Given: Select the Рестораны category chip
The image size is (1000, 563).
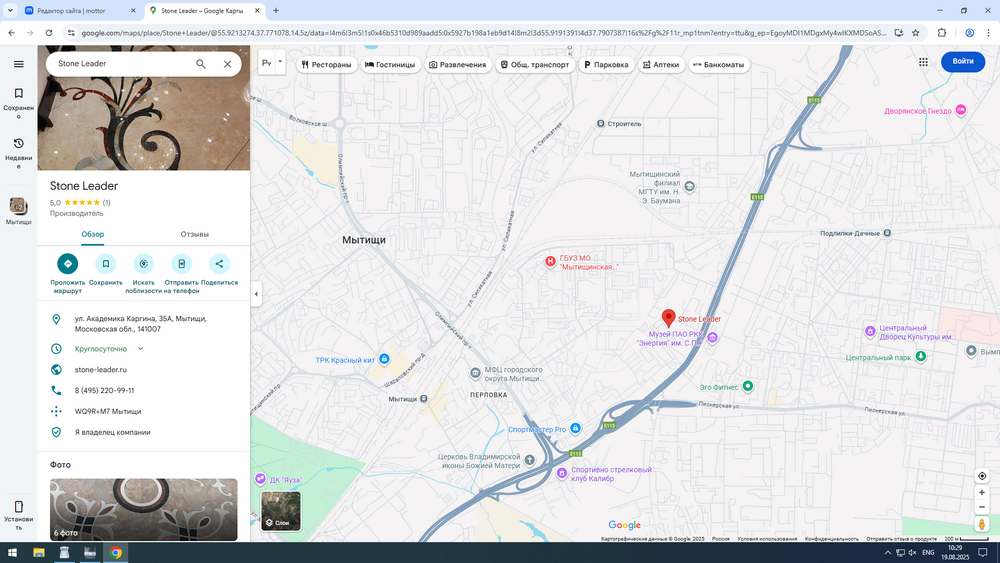Looking at the screenshot, I should (326, 65).
